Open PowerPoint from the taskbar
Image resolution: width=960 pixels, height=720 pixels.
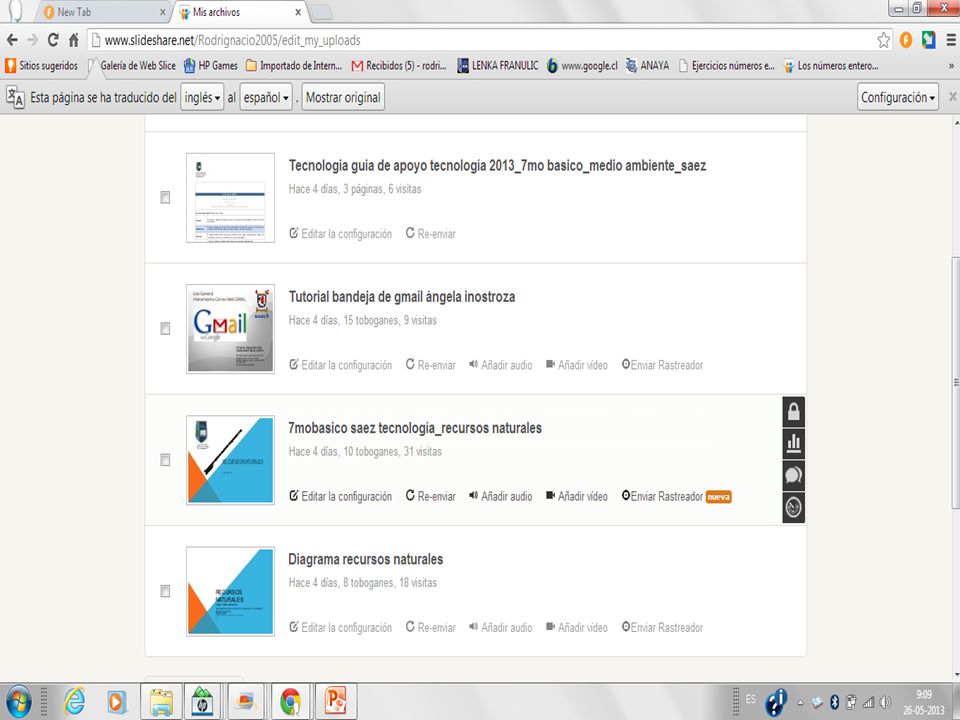[x=336, y=702]
